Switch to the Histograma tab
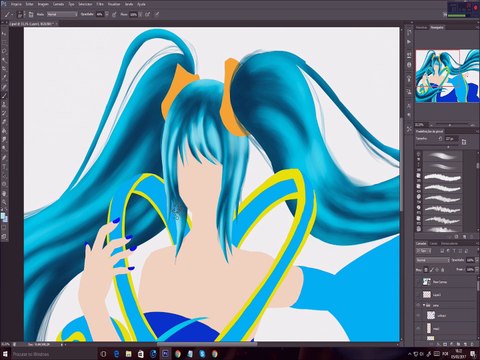480x360 pixels. 422,27
